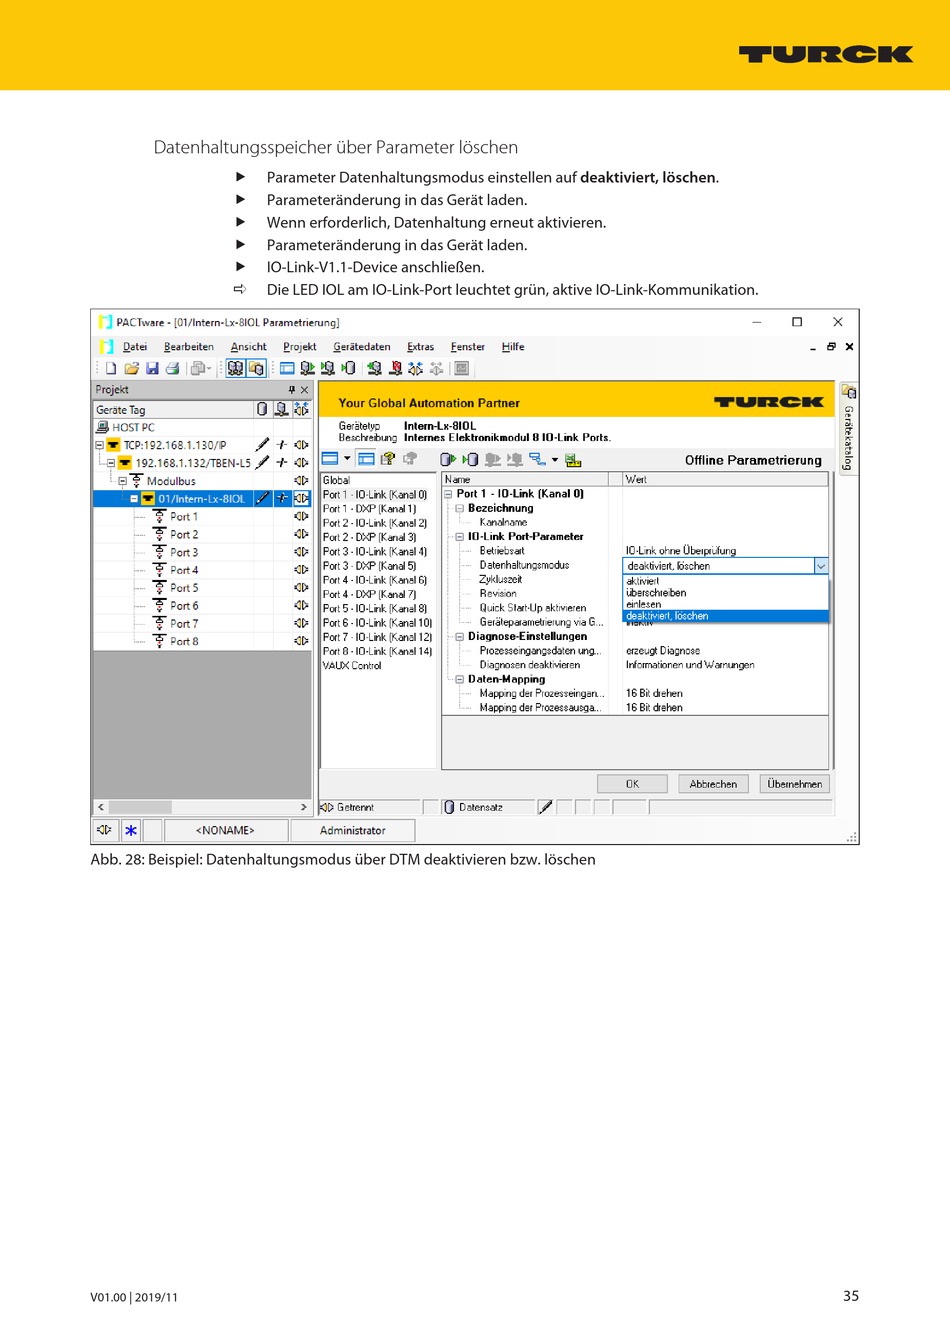Screen dimensions: 950x1343
Task: Collapse the IO-Link Port-Parameter group
Action: click(x=460, y=536)
